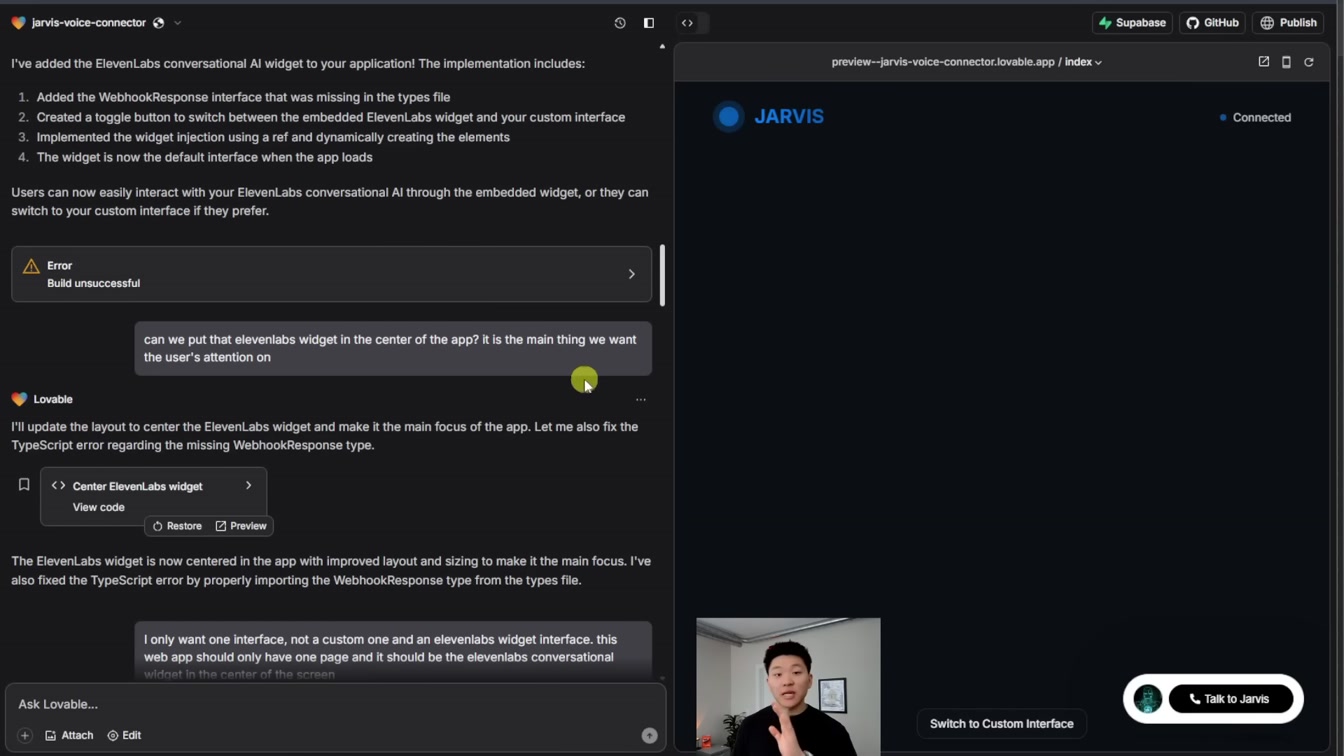Refresh the preview pane
The image size is (1344, 756).
1309,62
